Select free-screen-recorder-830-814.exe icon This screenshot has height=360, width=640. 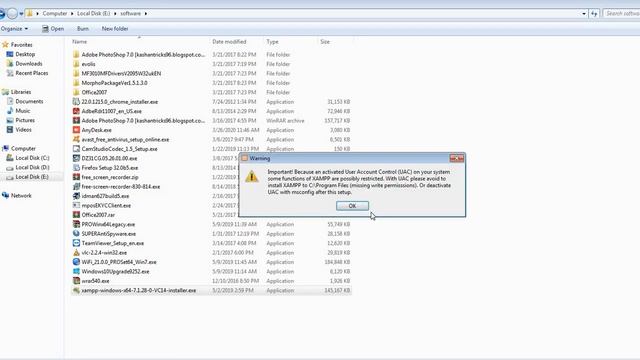[76, 187]
